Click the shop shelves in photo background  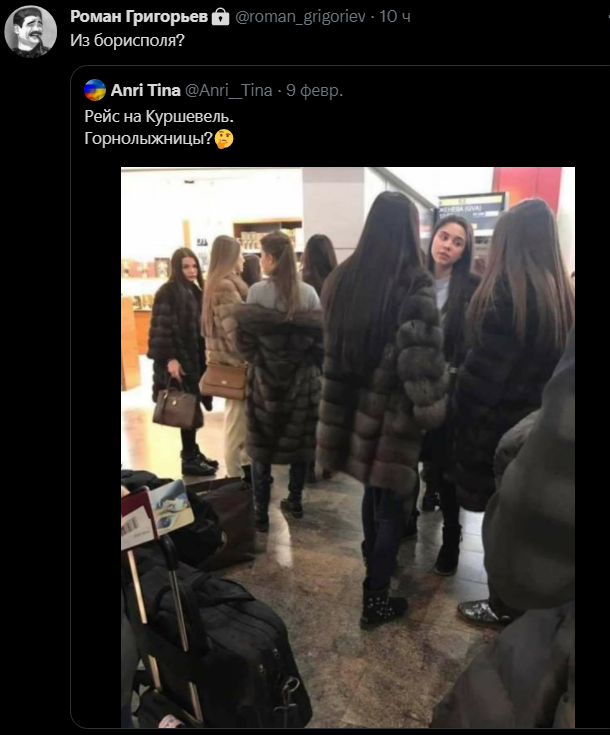[268, 236]
